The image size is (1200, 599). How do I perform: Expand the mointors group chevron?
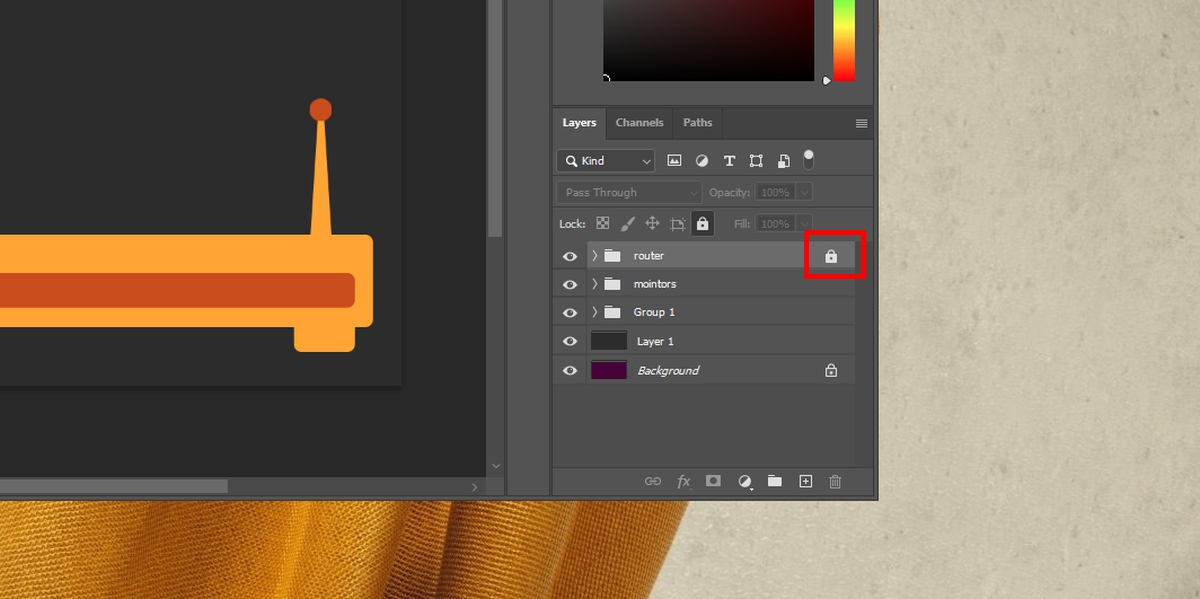pyautogui.click(x=594, y=284)
